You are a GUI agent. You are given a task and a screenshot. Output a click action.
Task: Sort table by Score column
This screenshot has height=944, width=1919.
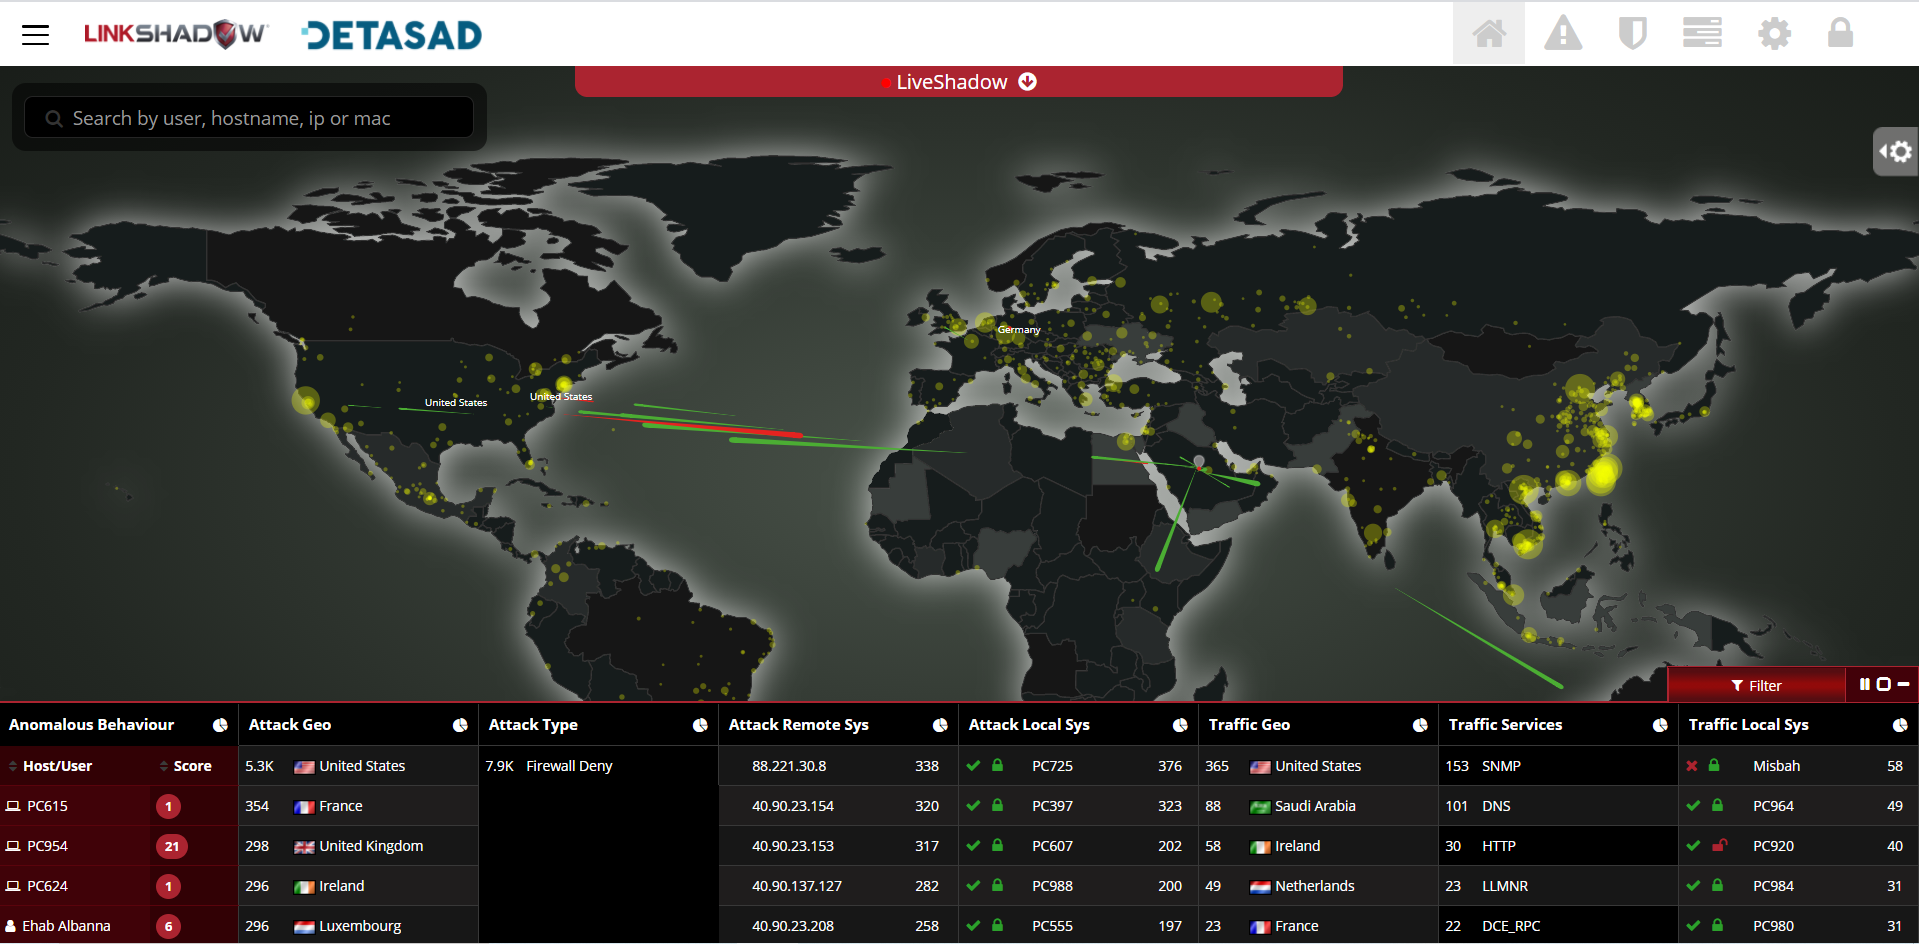pos(186,766)
